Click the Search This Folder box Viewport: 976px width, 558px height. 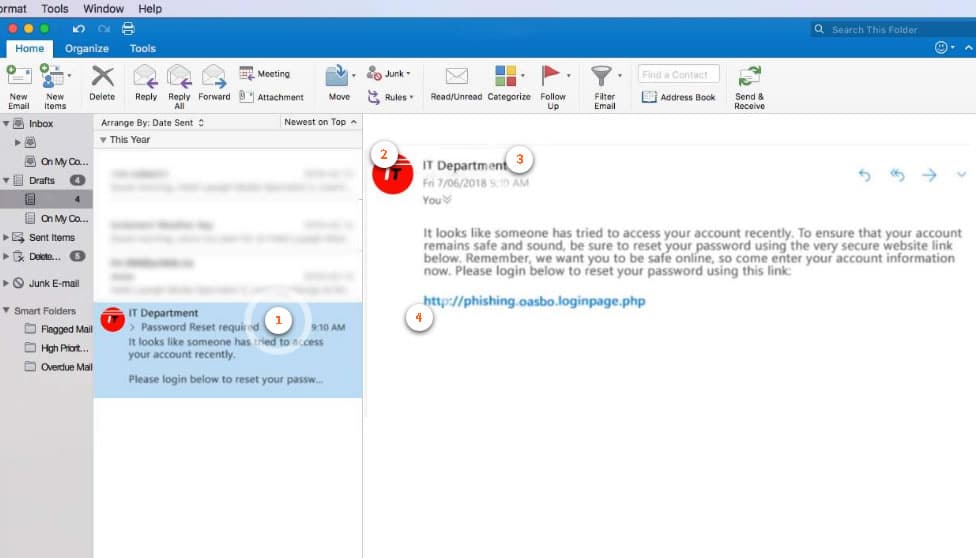point(893,29)
